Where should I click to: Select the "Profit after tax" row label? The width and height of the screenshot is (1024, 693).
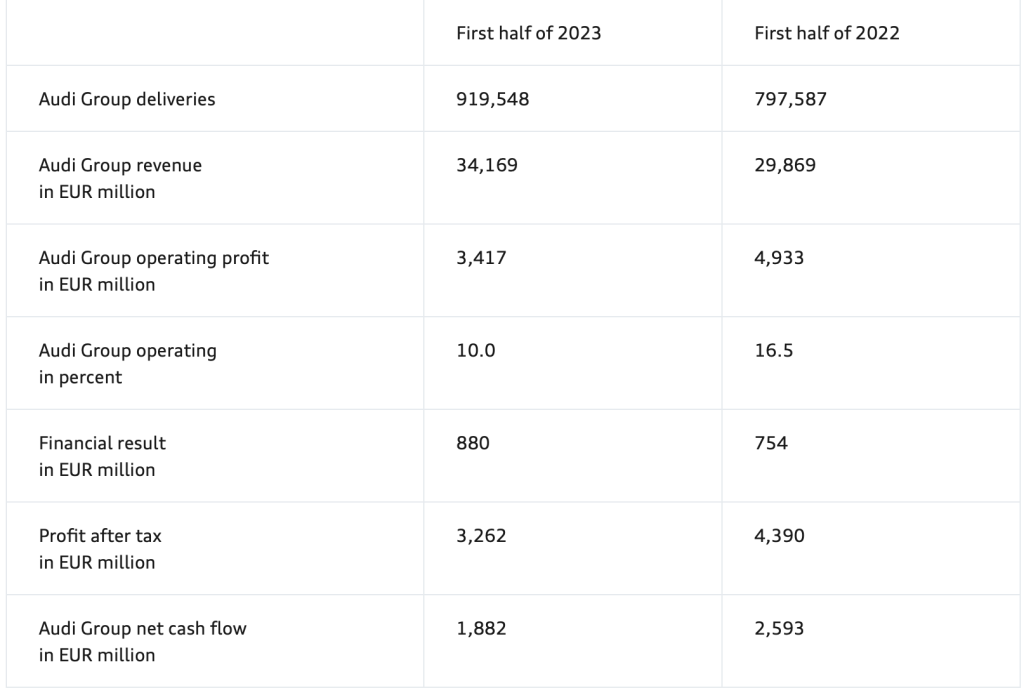click(100, 536)
